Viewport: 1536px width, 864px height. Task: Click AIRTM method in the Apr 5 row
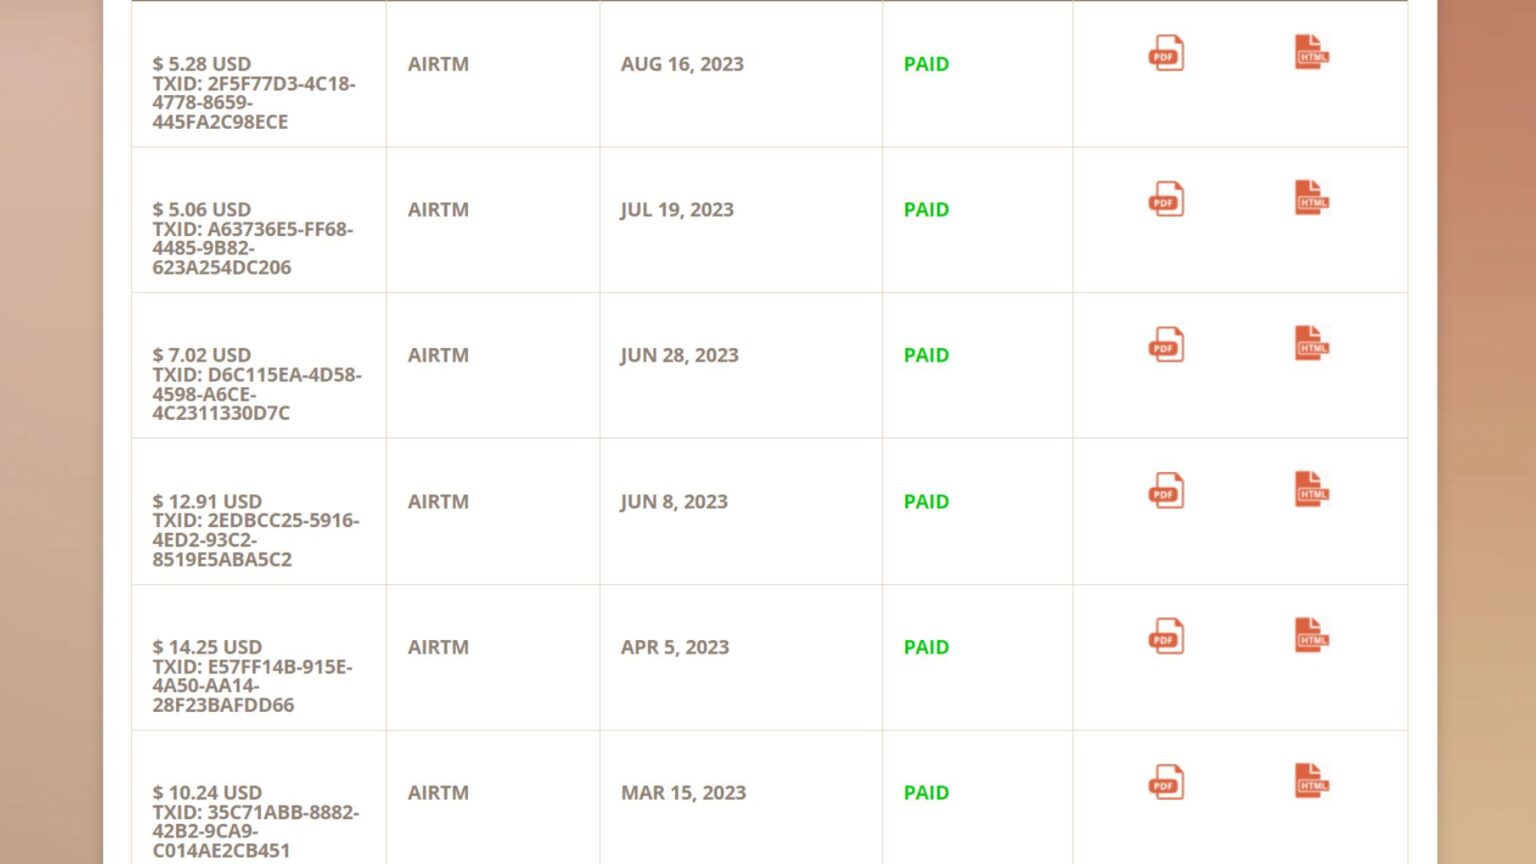point(438,647)
